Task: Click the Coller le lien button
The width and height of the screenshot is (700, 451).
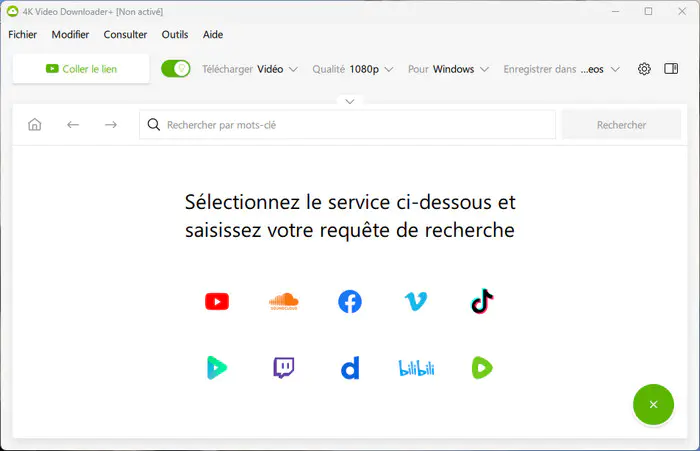Action: 81,69
